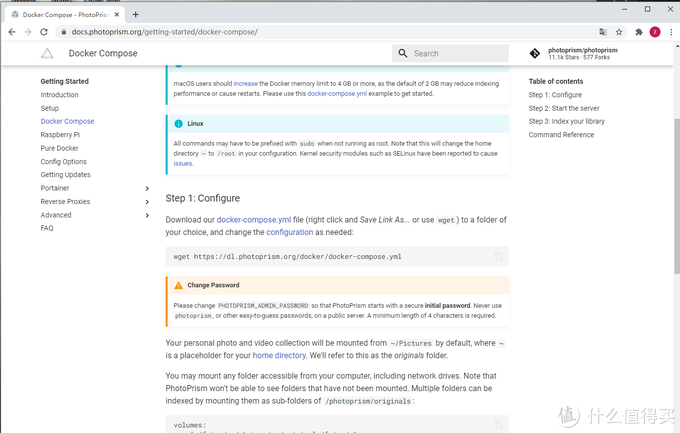Bookmark this page with the star icon
Viewport: 680px width, 433px height.
point(619,32)
